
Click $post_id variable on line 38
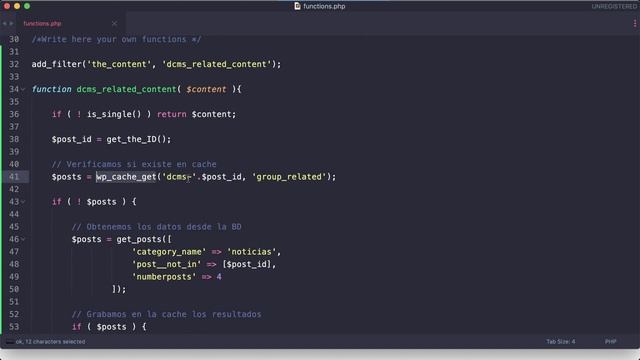tap(71, 139)
